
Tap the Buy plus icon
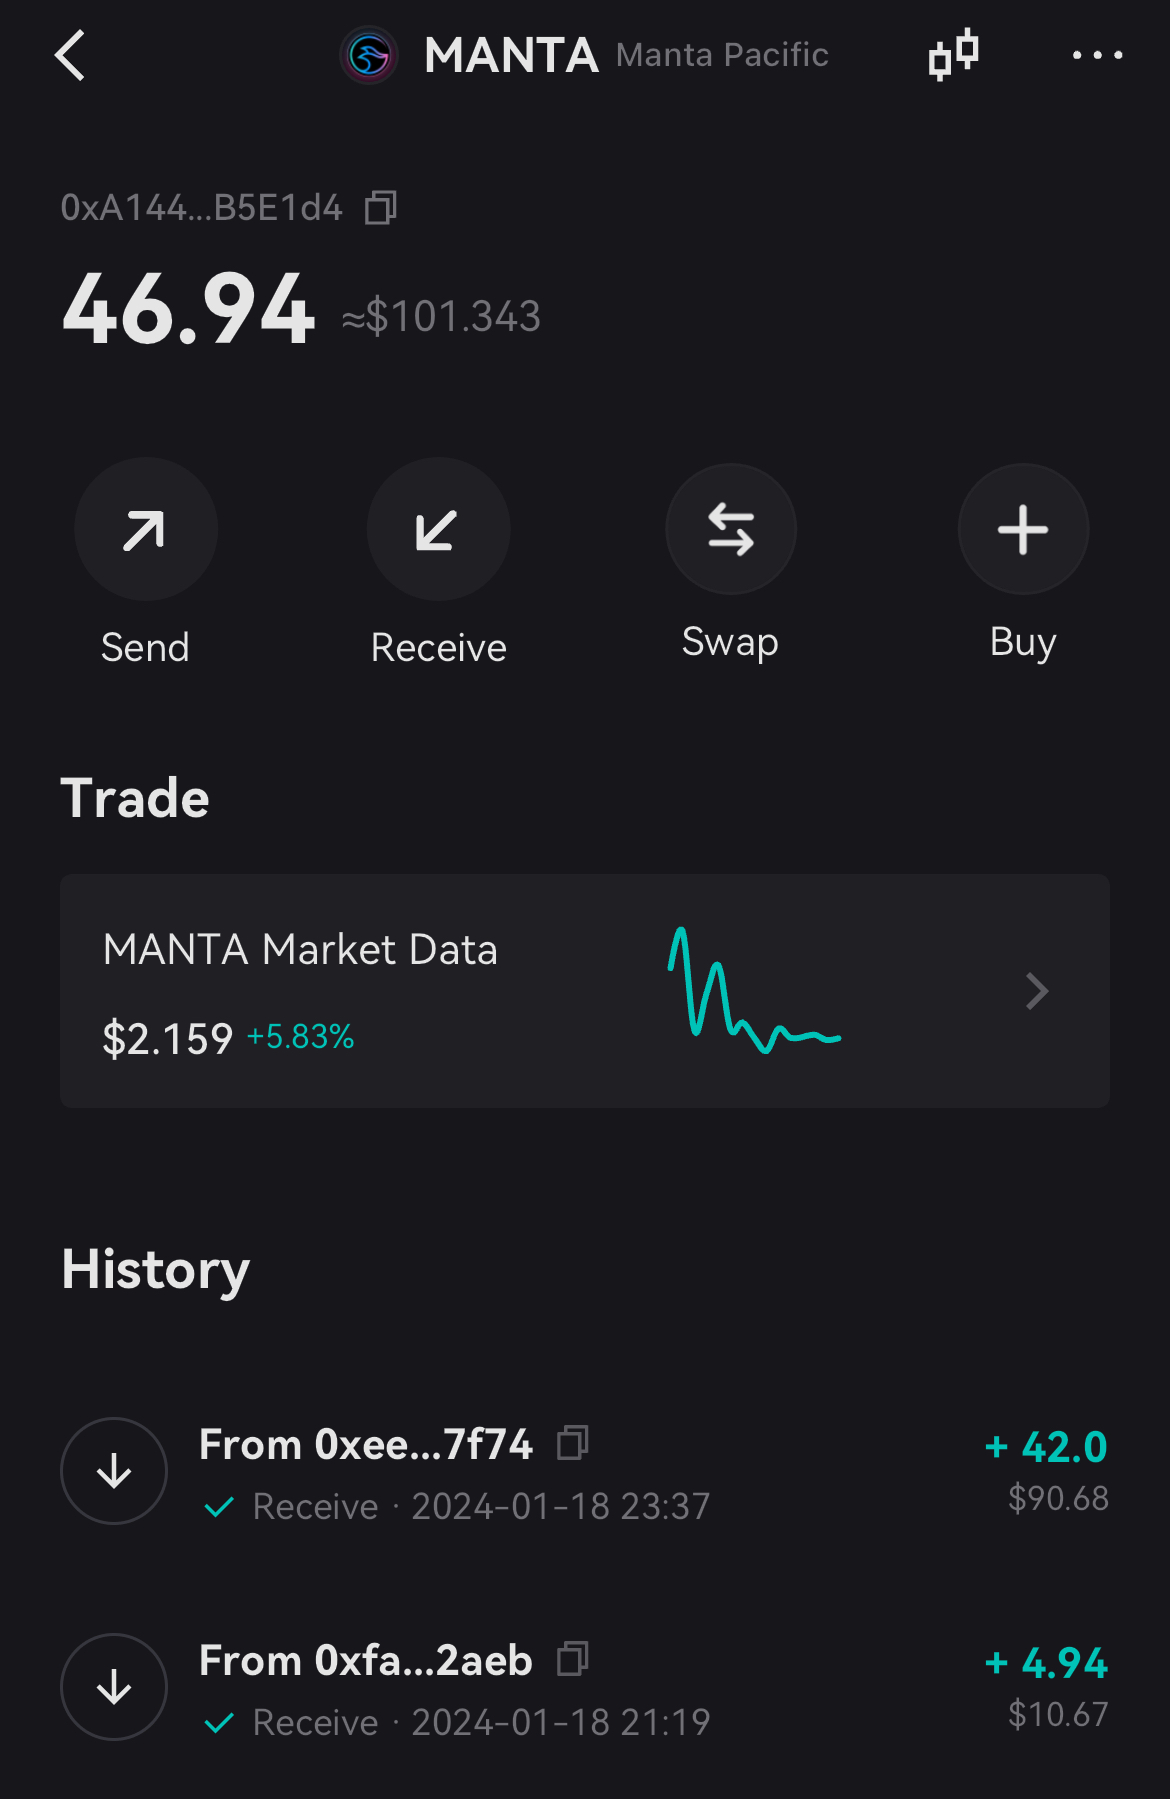pyautogui.click(x=1023, y=529)
